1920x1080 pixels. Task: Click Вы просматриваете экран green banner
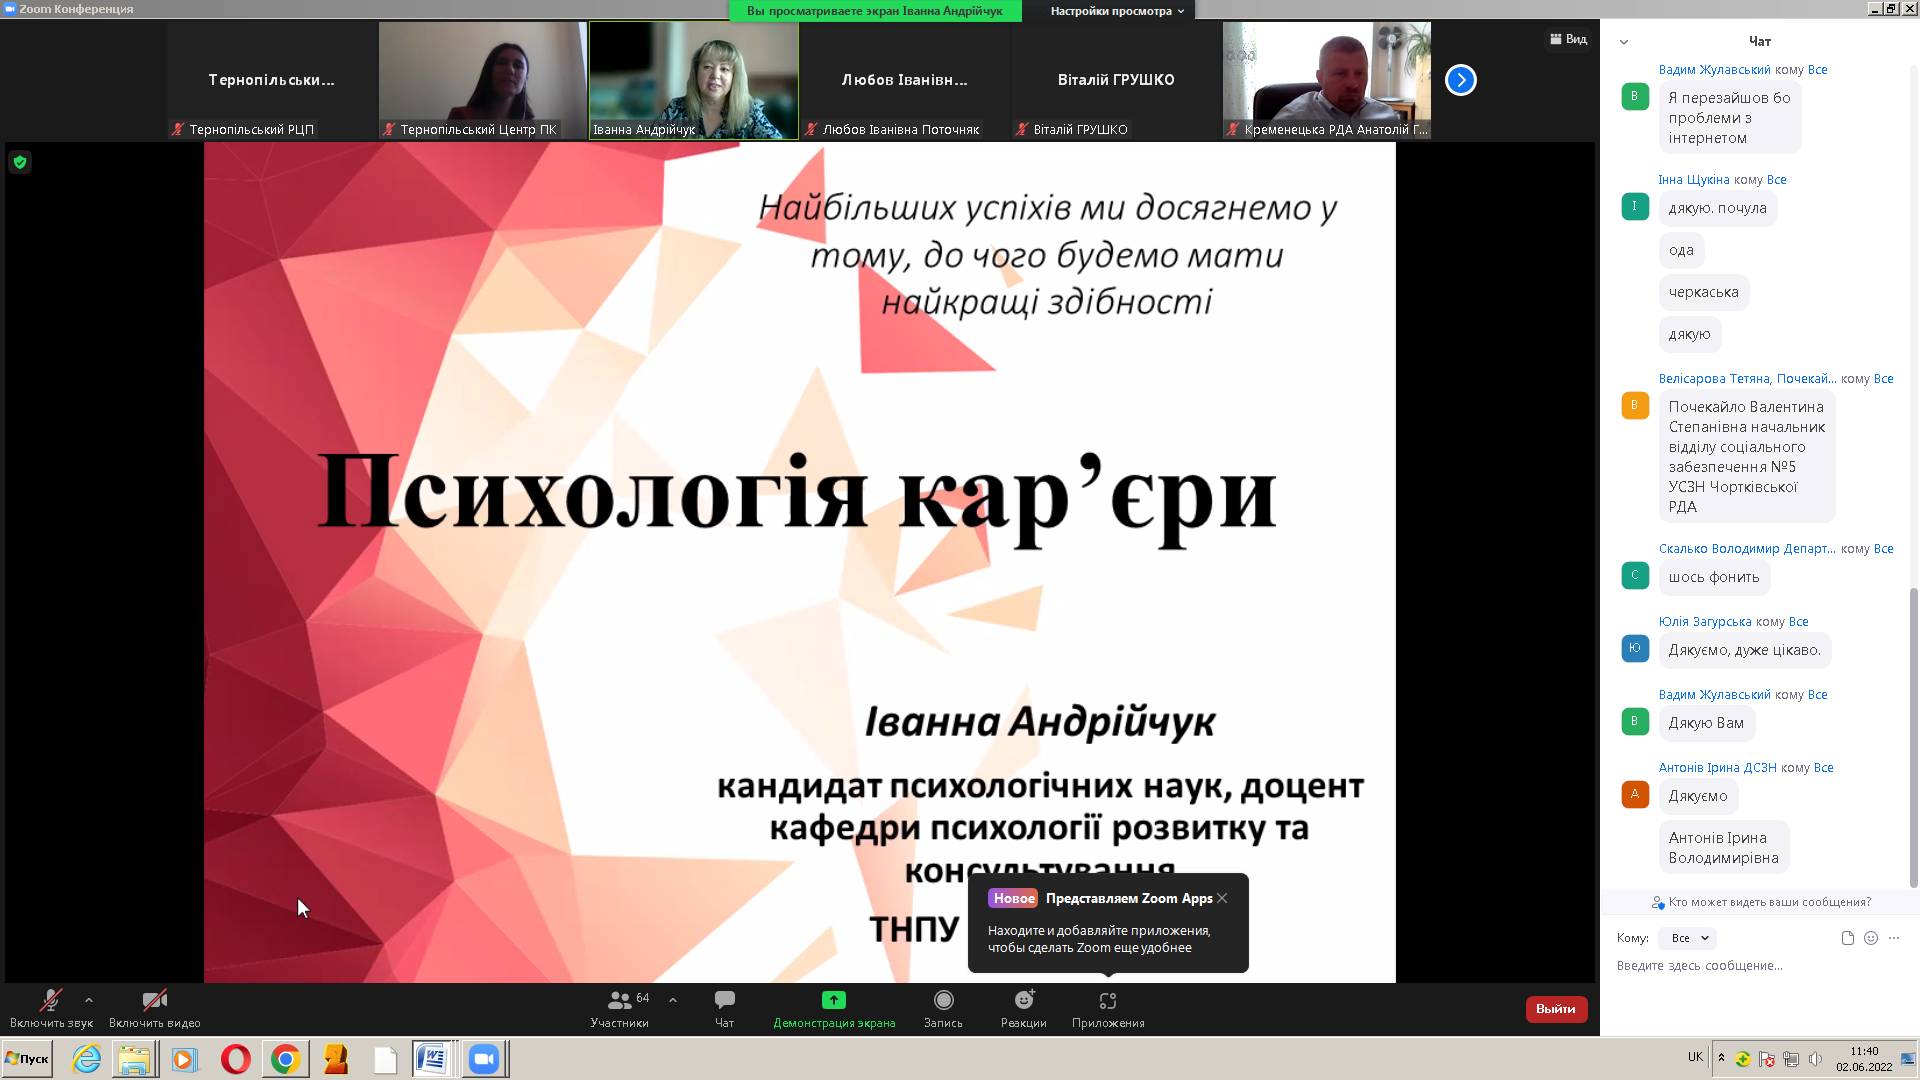click(x=875, y=11)
